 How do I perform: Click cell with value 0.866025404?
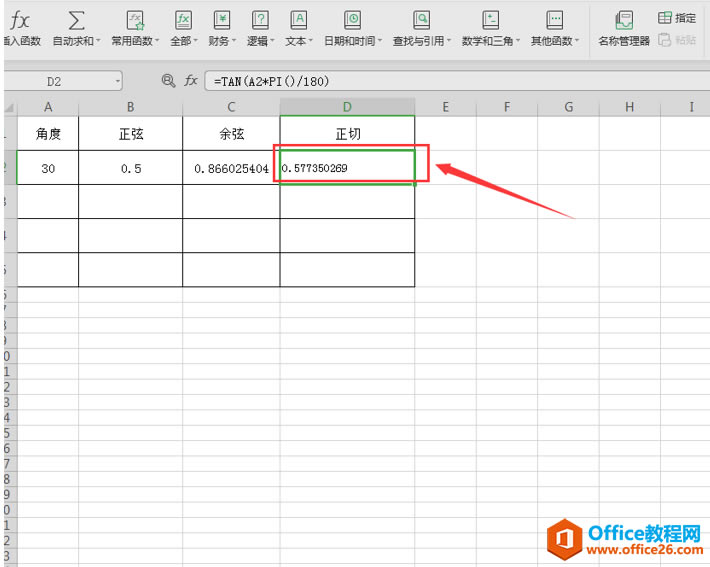[231, 168]
